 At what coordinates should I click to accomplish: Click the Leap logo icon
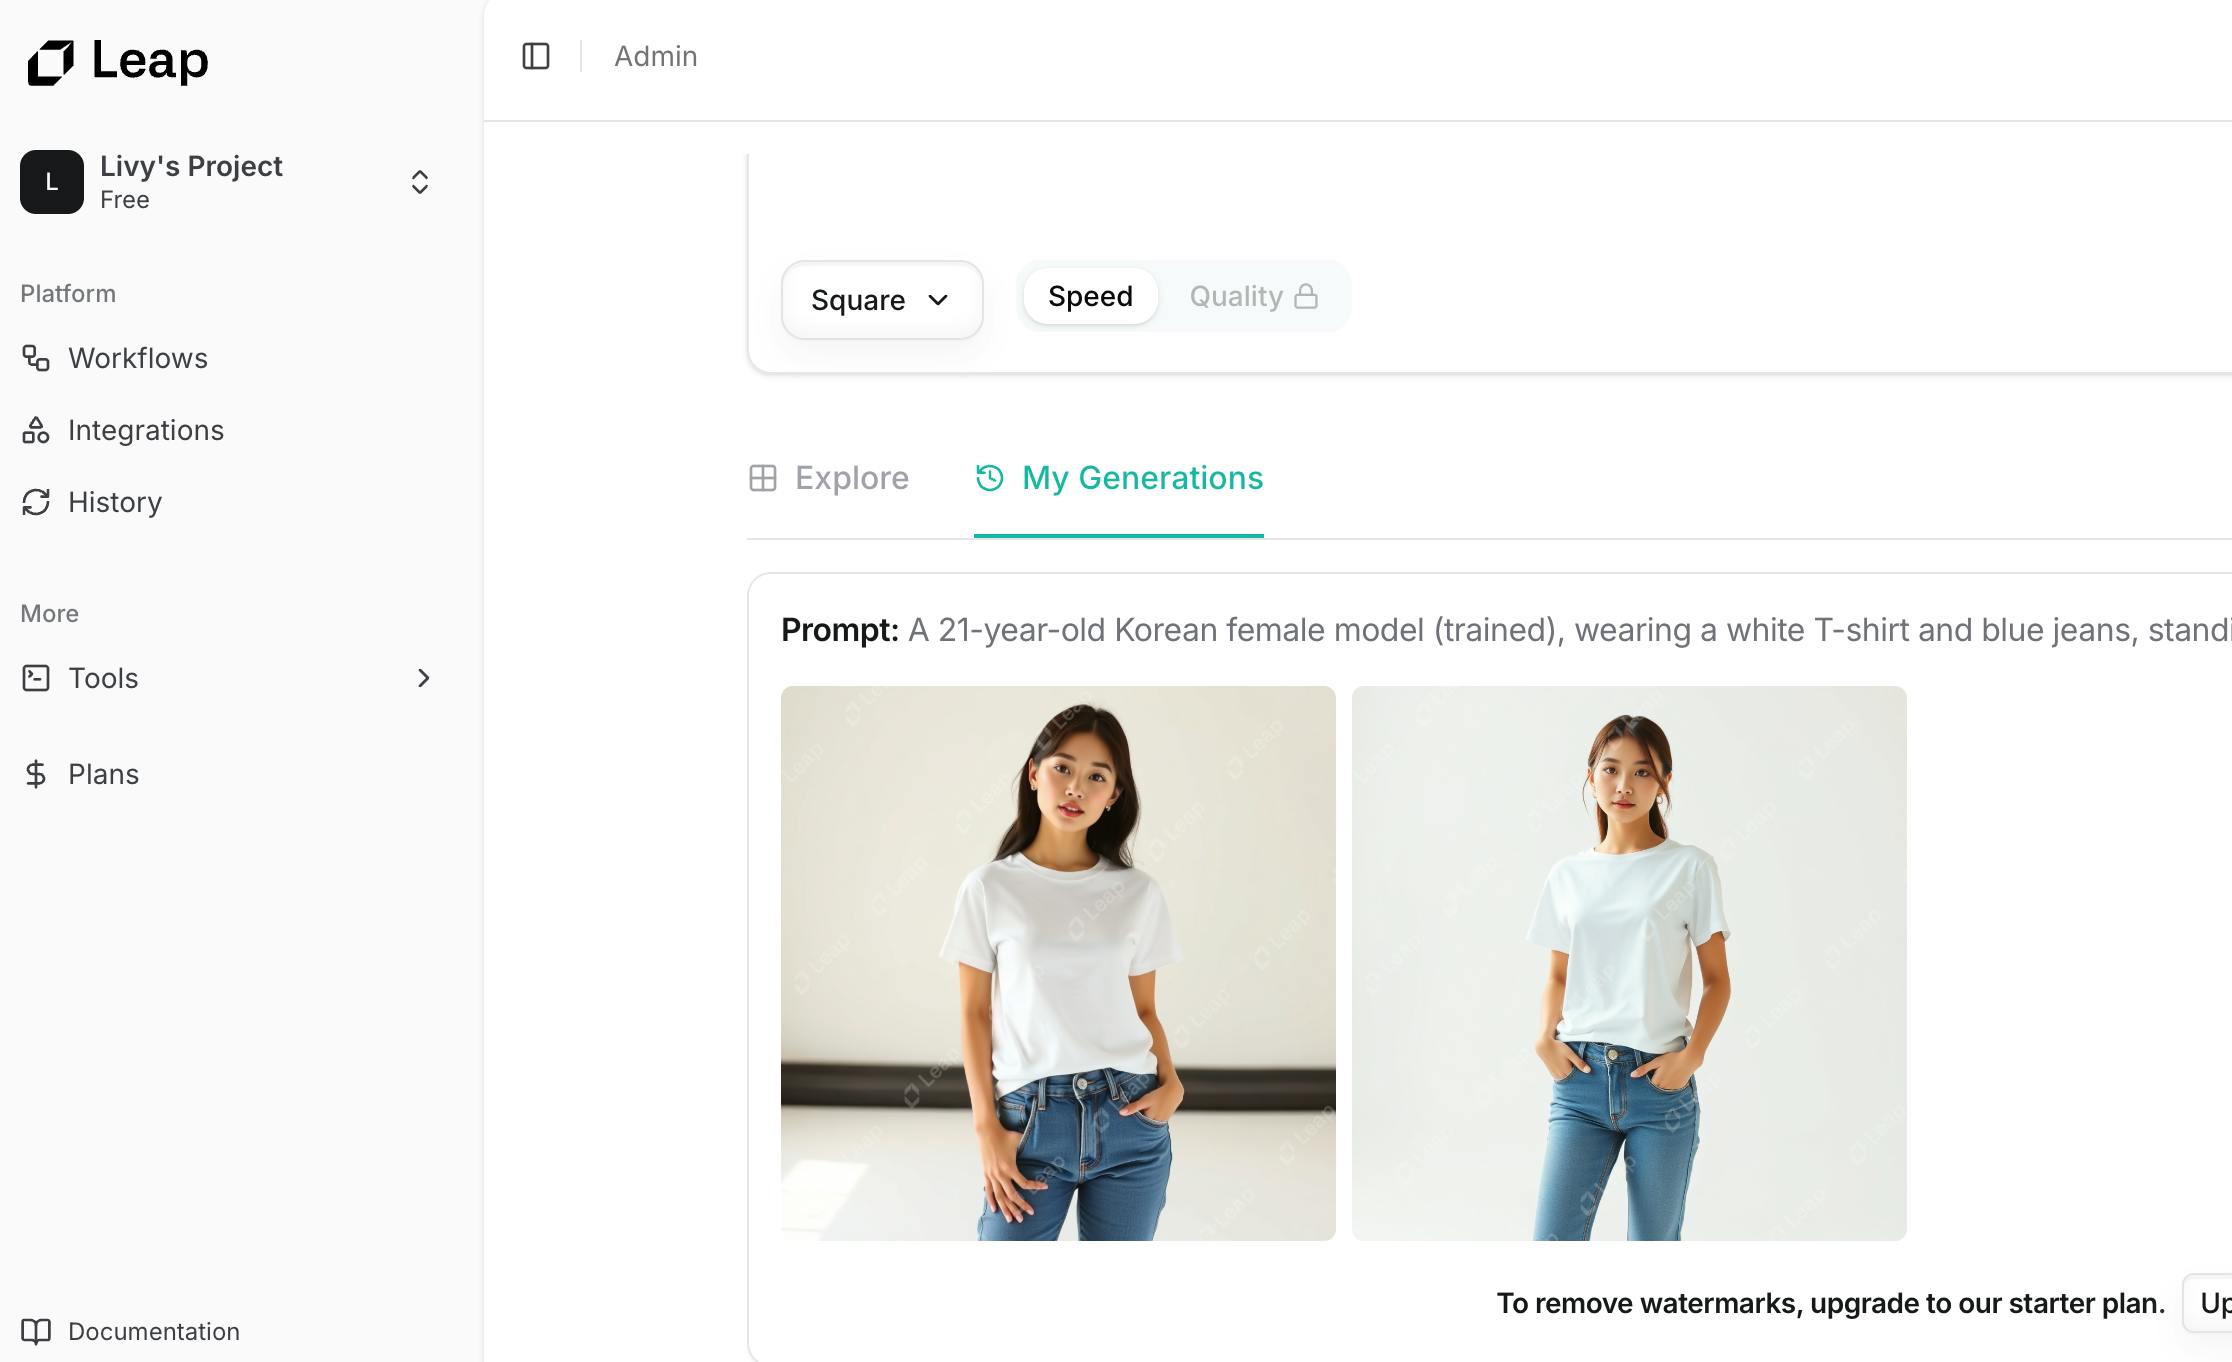click(51, 62)
